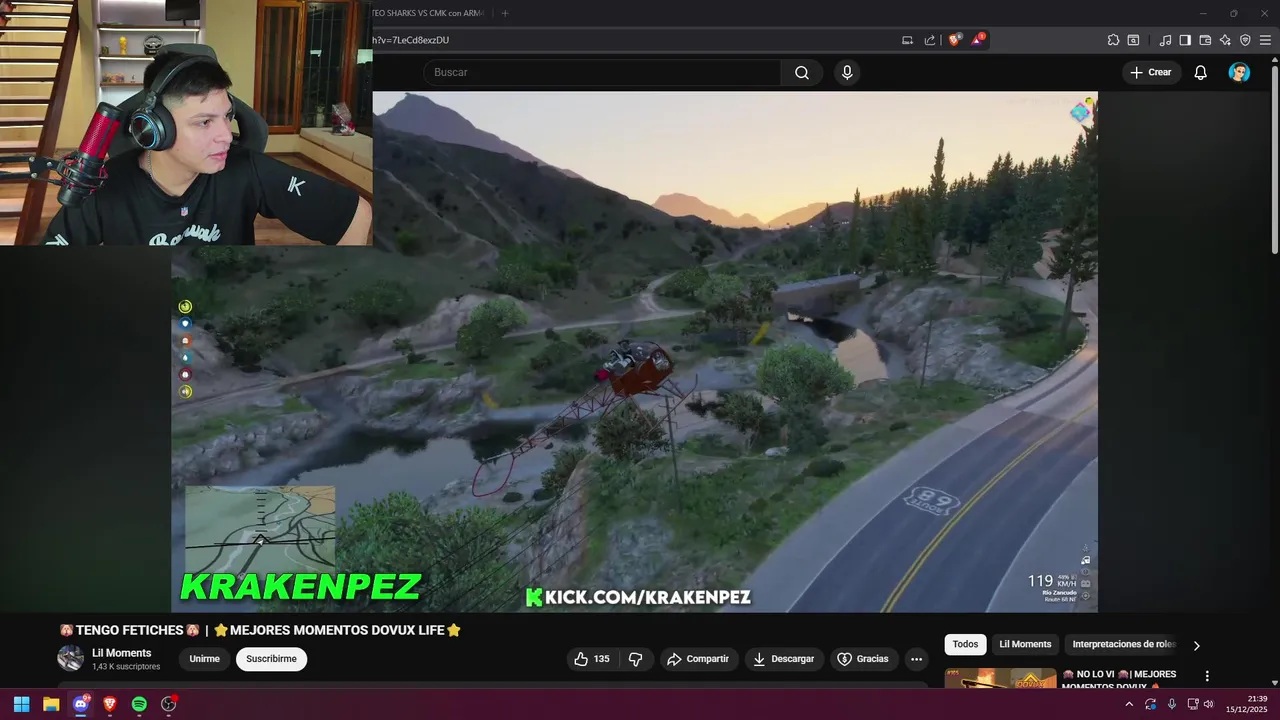Viewport: 1280px width, 720px height.
Task: Expand hidden system tray icons
Action: [1129, 704]
